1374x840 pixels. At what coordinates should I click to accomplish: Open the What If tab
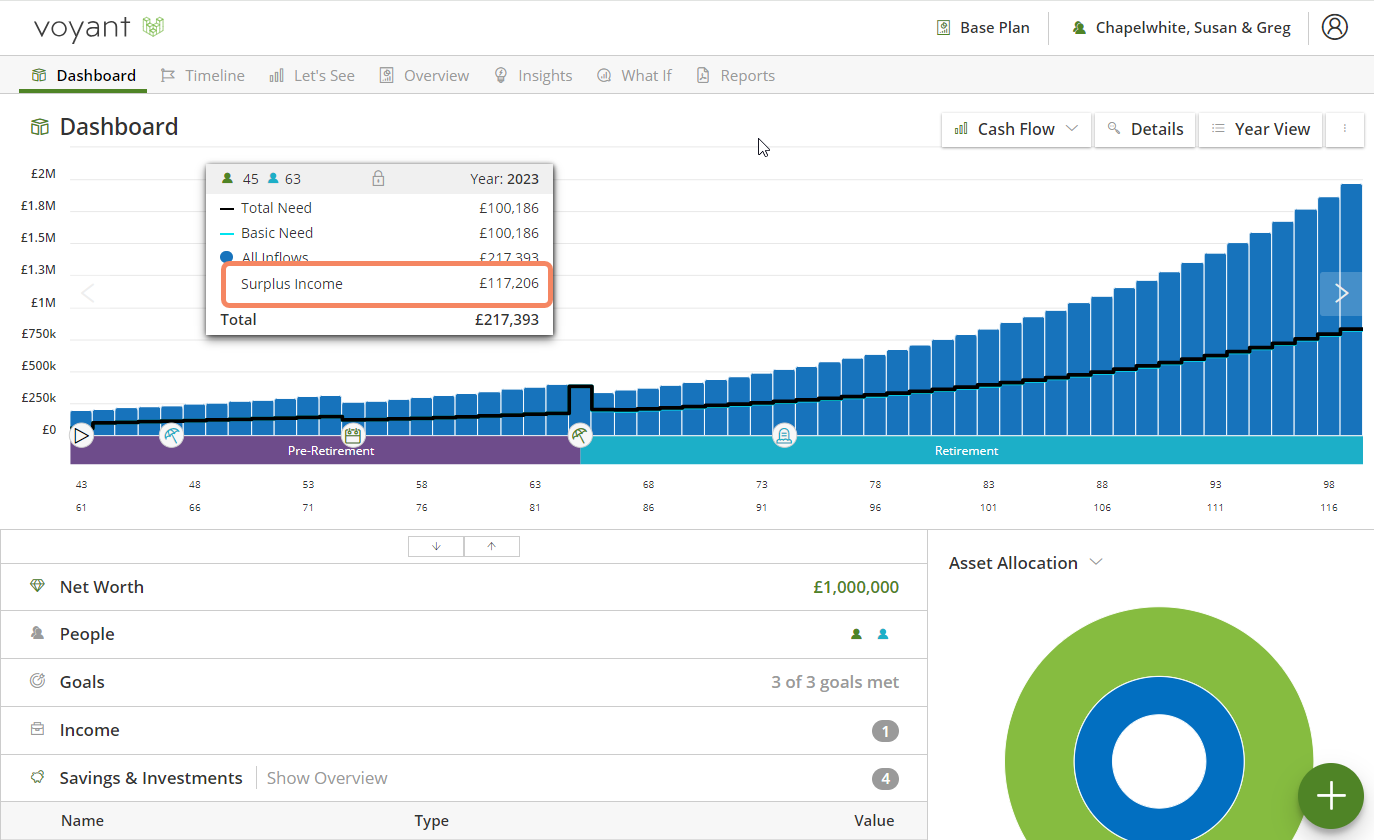pos(634,75)
